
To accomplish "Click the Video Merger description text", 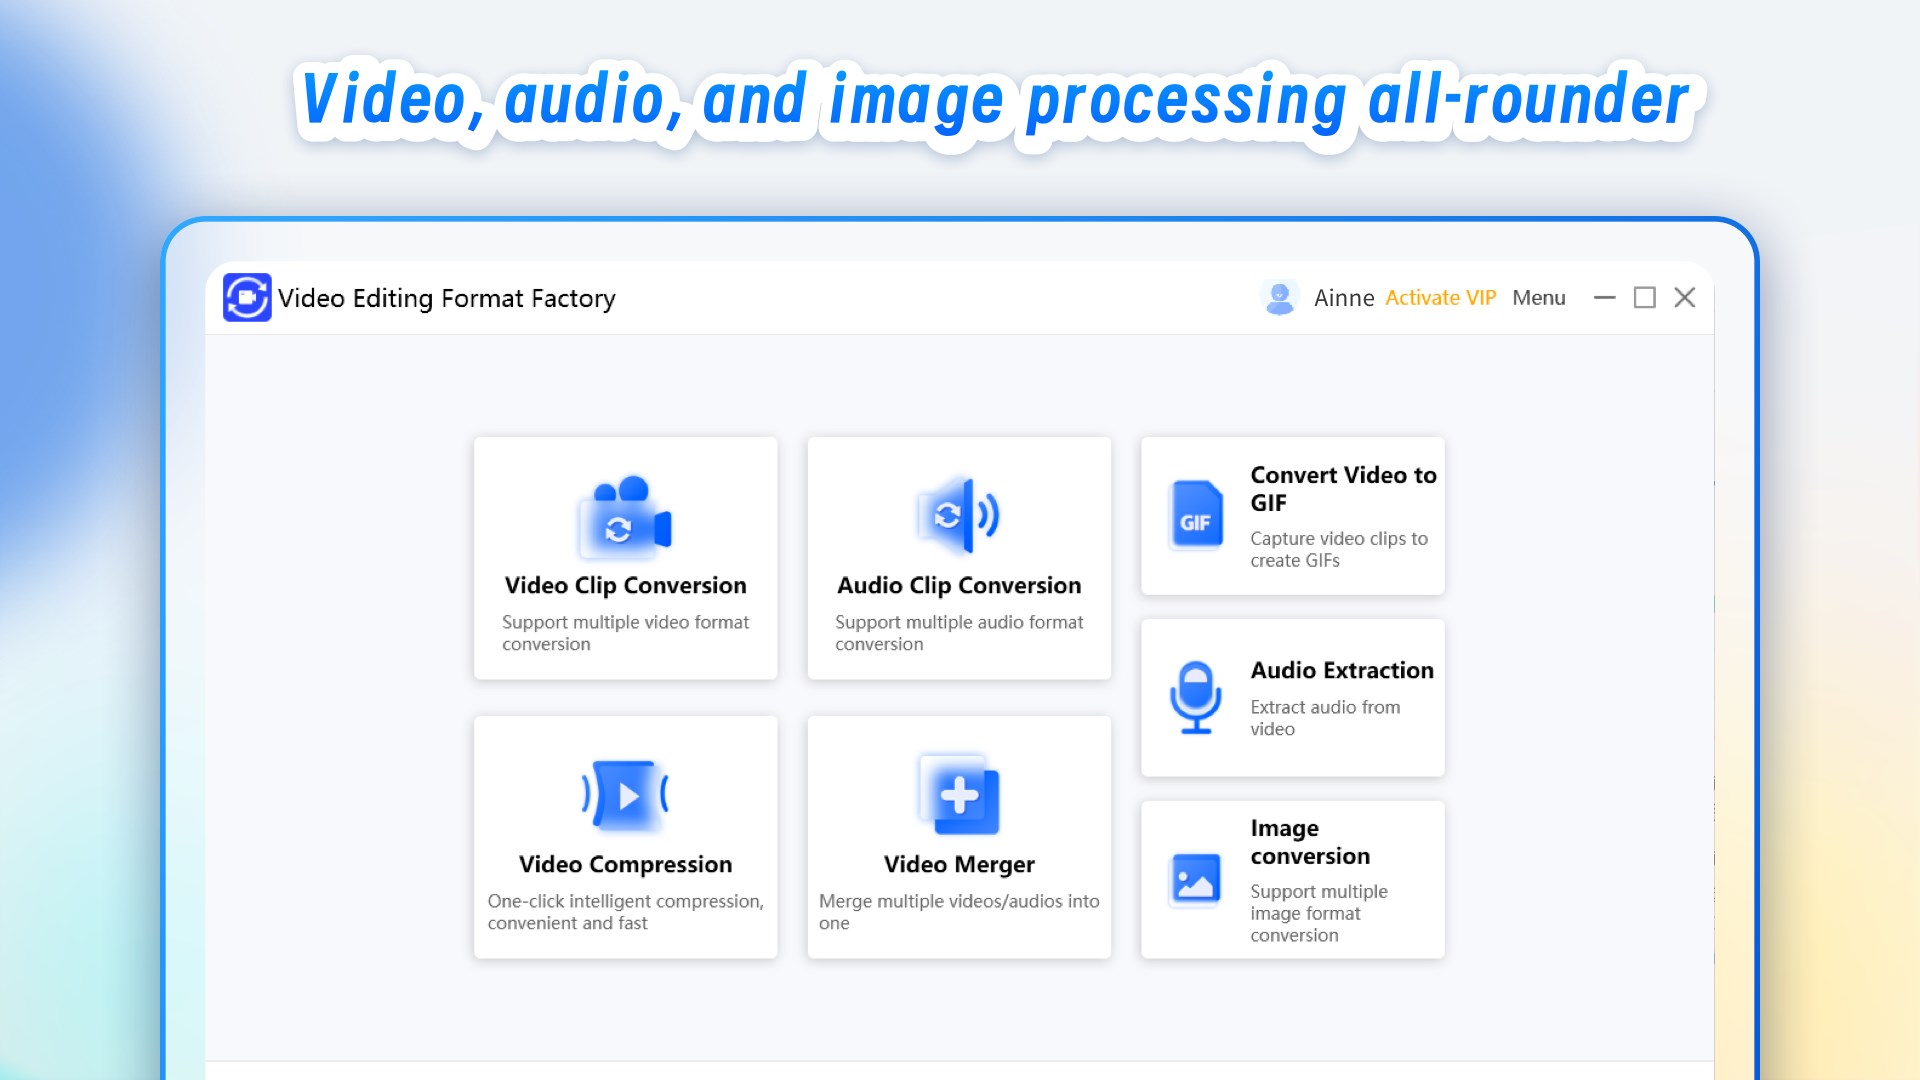I will (x=958, y=912).
